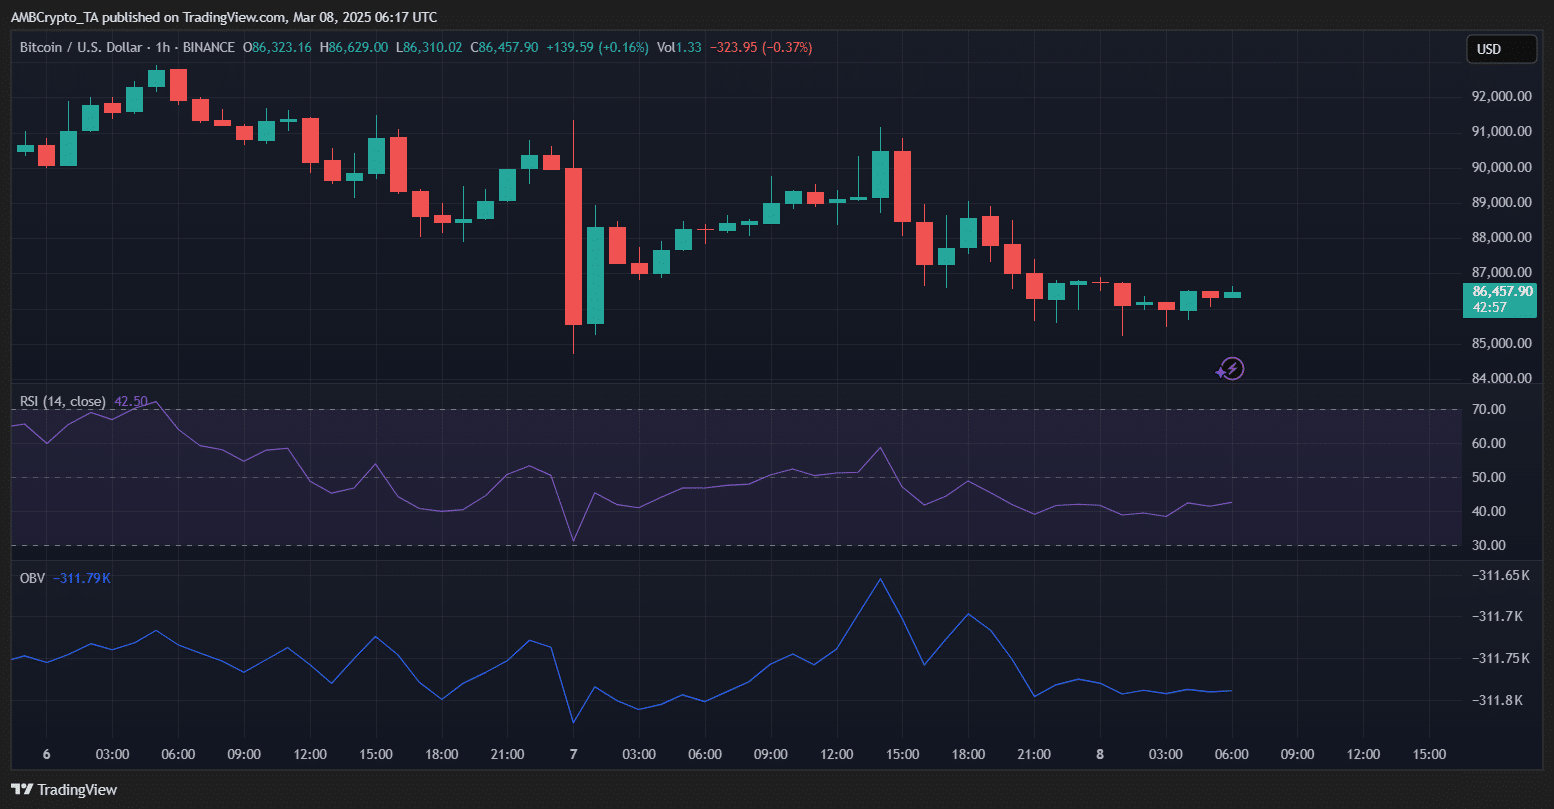1554x809 pixels.
Task: Click date label 6 on the time axis
Action: point(46,755)
